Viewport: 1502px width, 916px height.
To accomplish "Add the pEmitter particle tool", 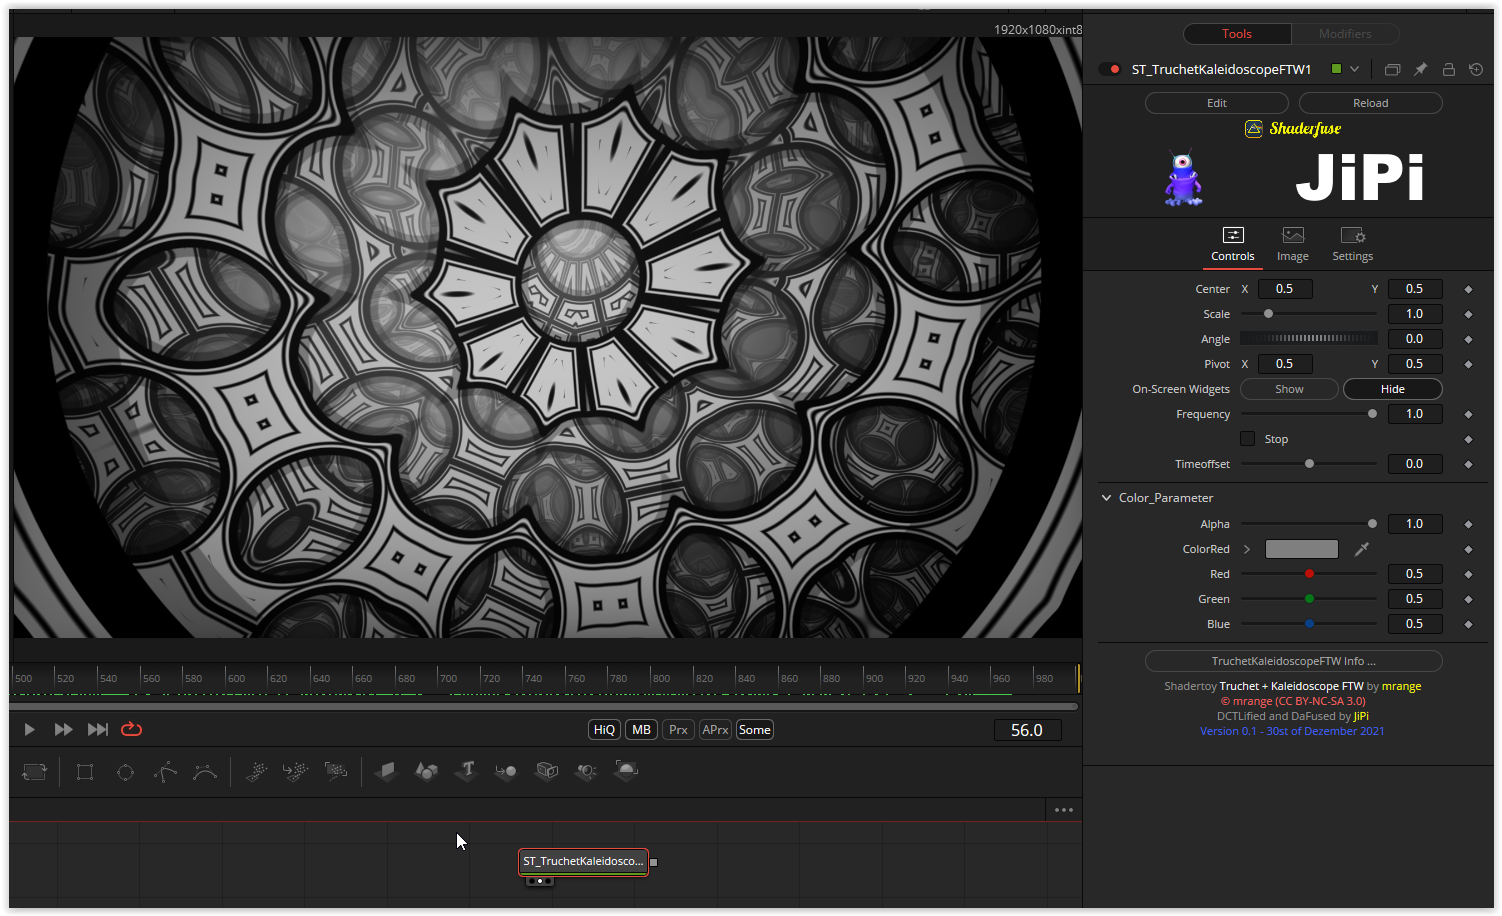I will click(256, 772).
